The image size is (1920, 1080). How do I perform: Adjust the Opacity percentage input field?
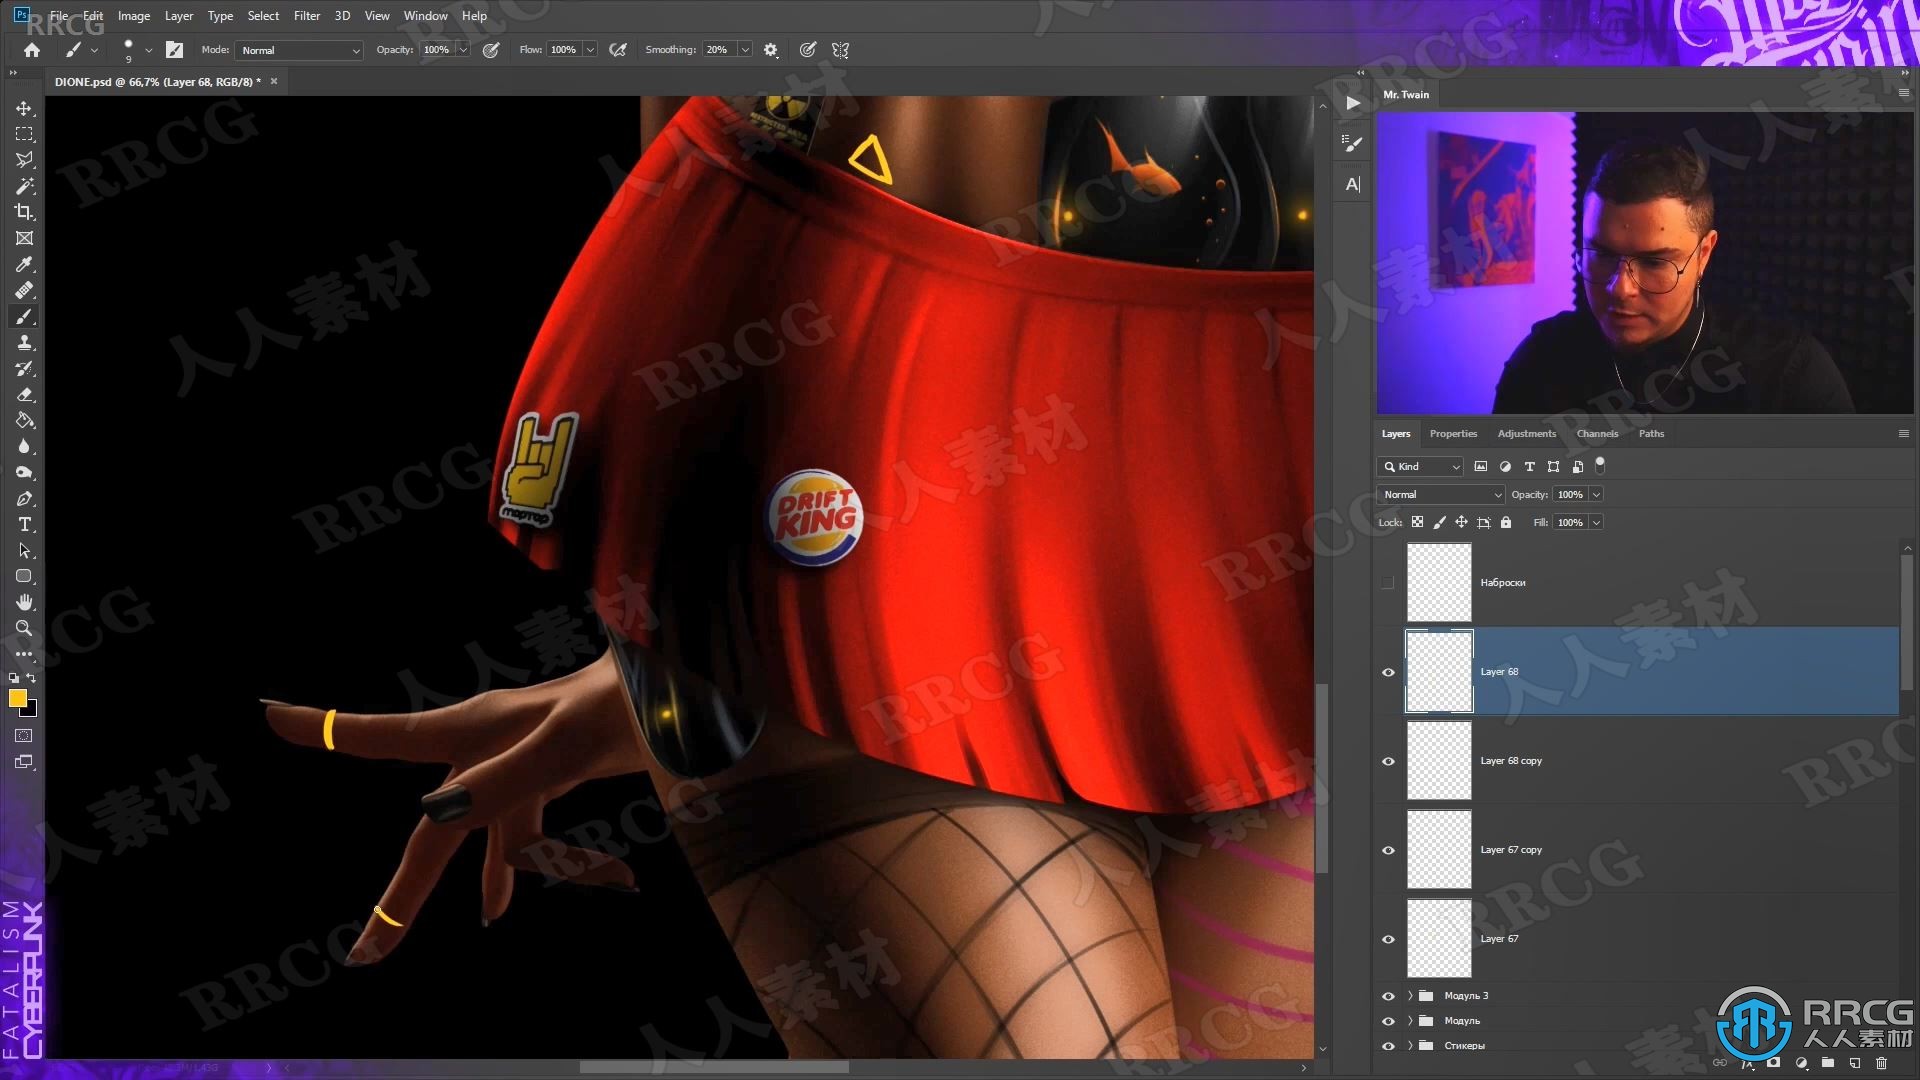tap(1571, 493)
